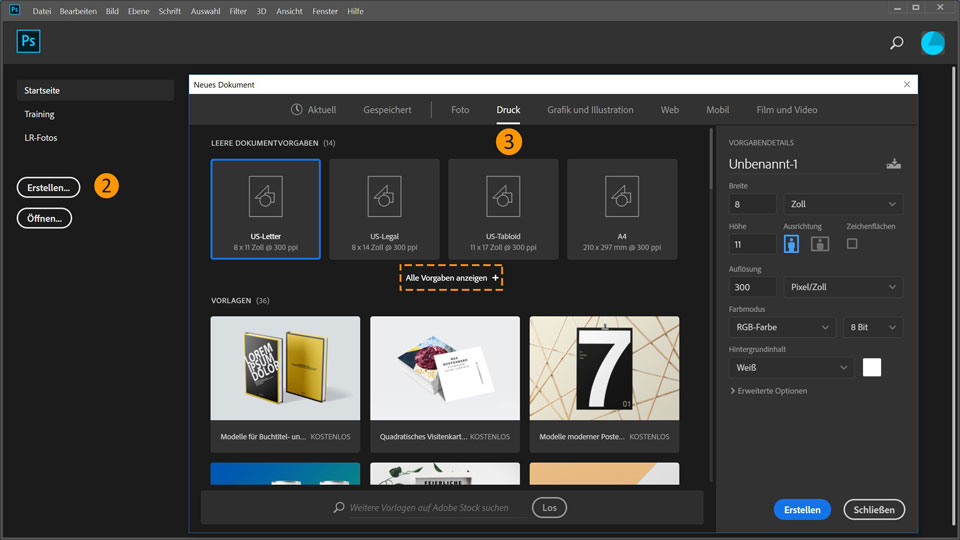Open the Bild menu

[x=112, y=11]
